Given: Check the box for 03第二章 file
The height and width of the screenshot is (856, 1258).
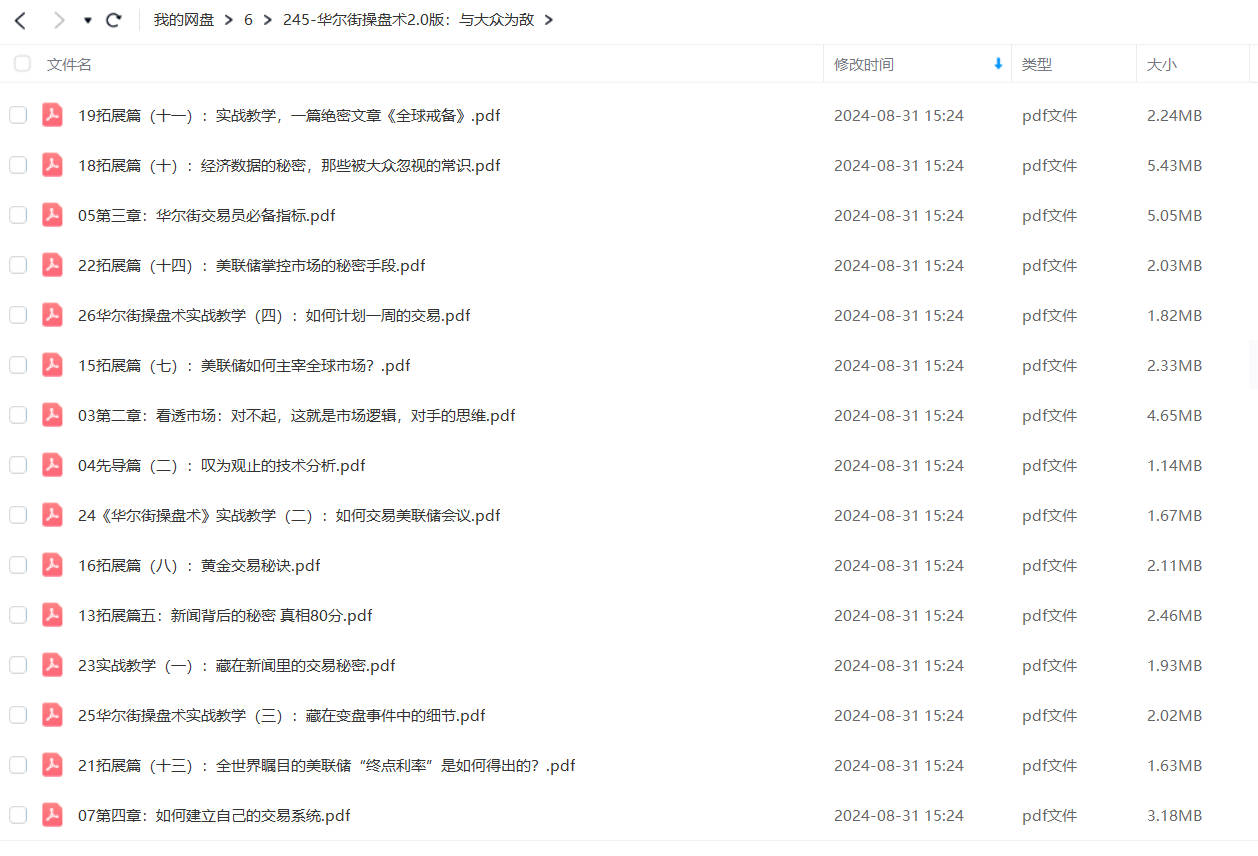Looking at the screenshot, I should (18, 415).
